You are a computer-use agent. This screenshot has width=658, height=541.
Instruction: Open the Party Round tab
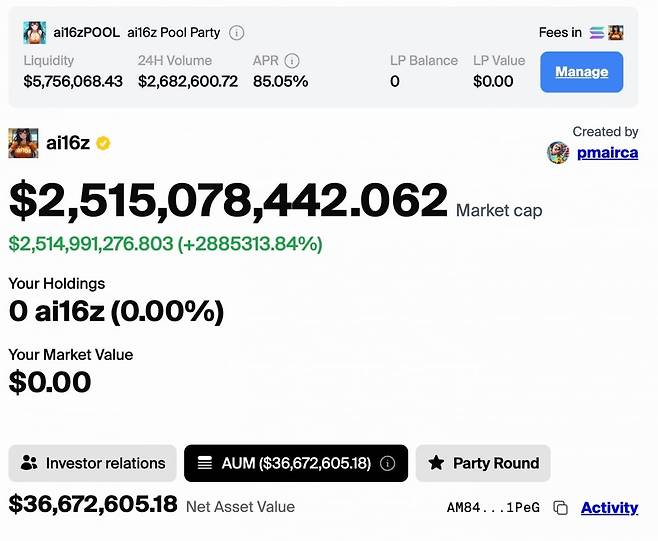pyautogui.click(x=483, y=464)
